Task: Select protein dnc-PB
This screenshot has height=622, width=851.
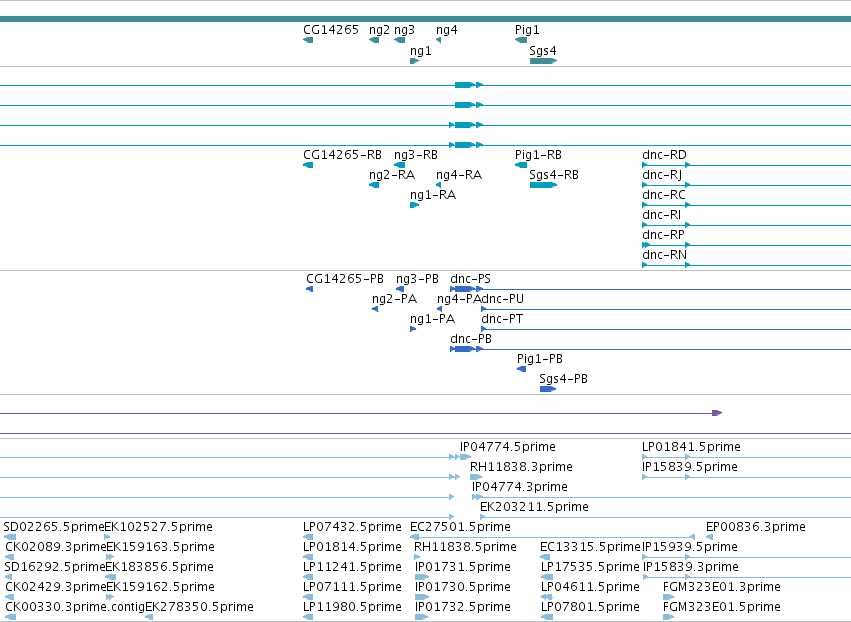Action: 471,339
